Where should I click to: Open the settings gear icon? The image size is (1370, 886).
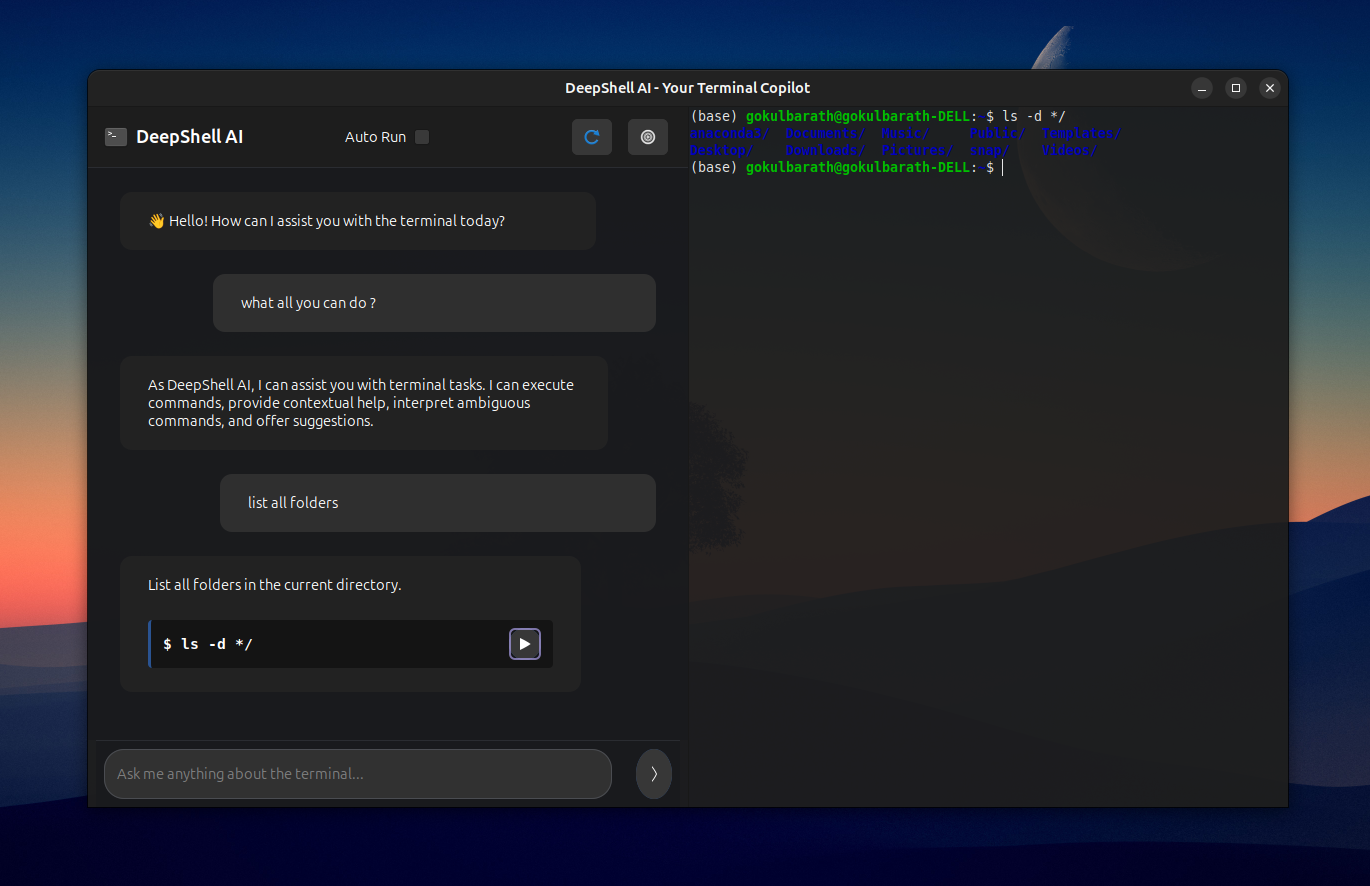pyautogui.click(x=647, y=137)
